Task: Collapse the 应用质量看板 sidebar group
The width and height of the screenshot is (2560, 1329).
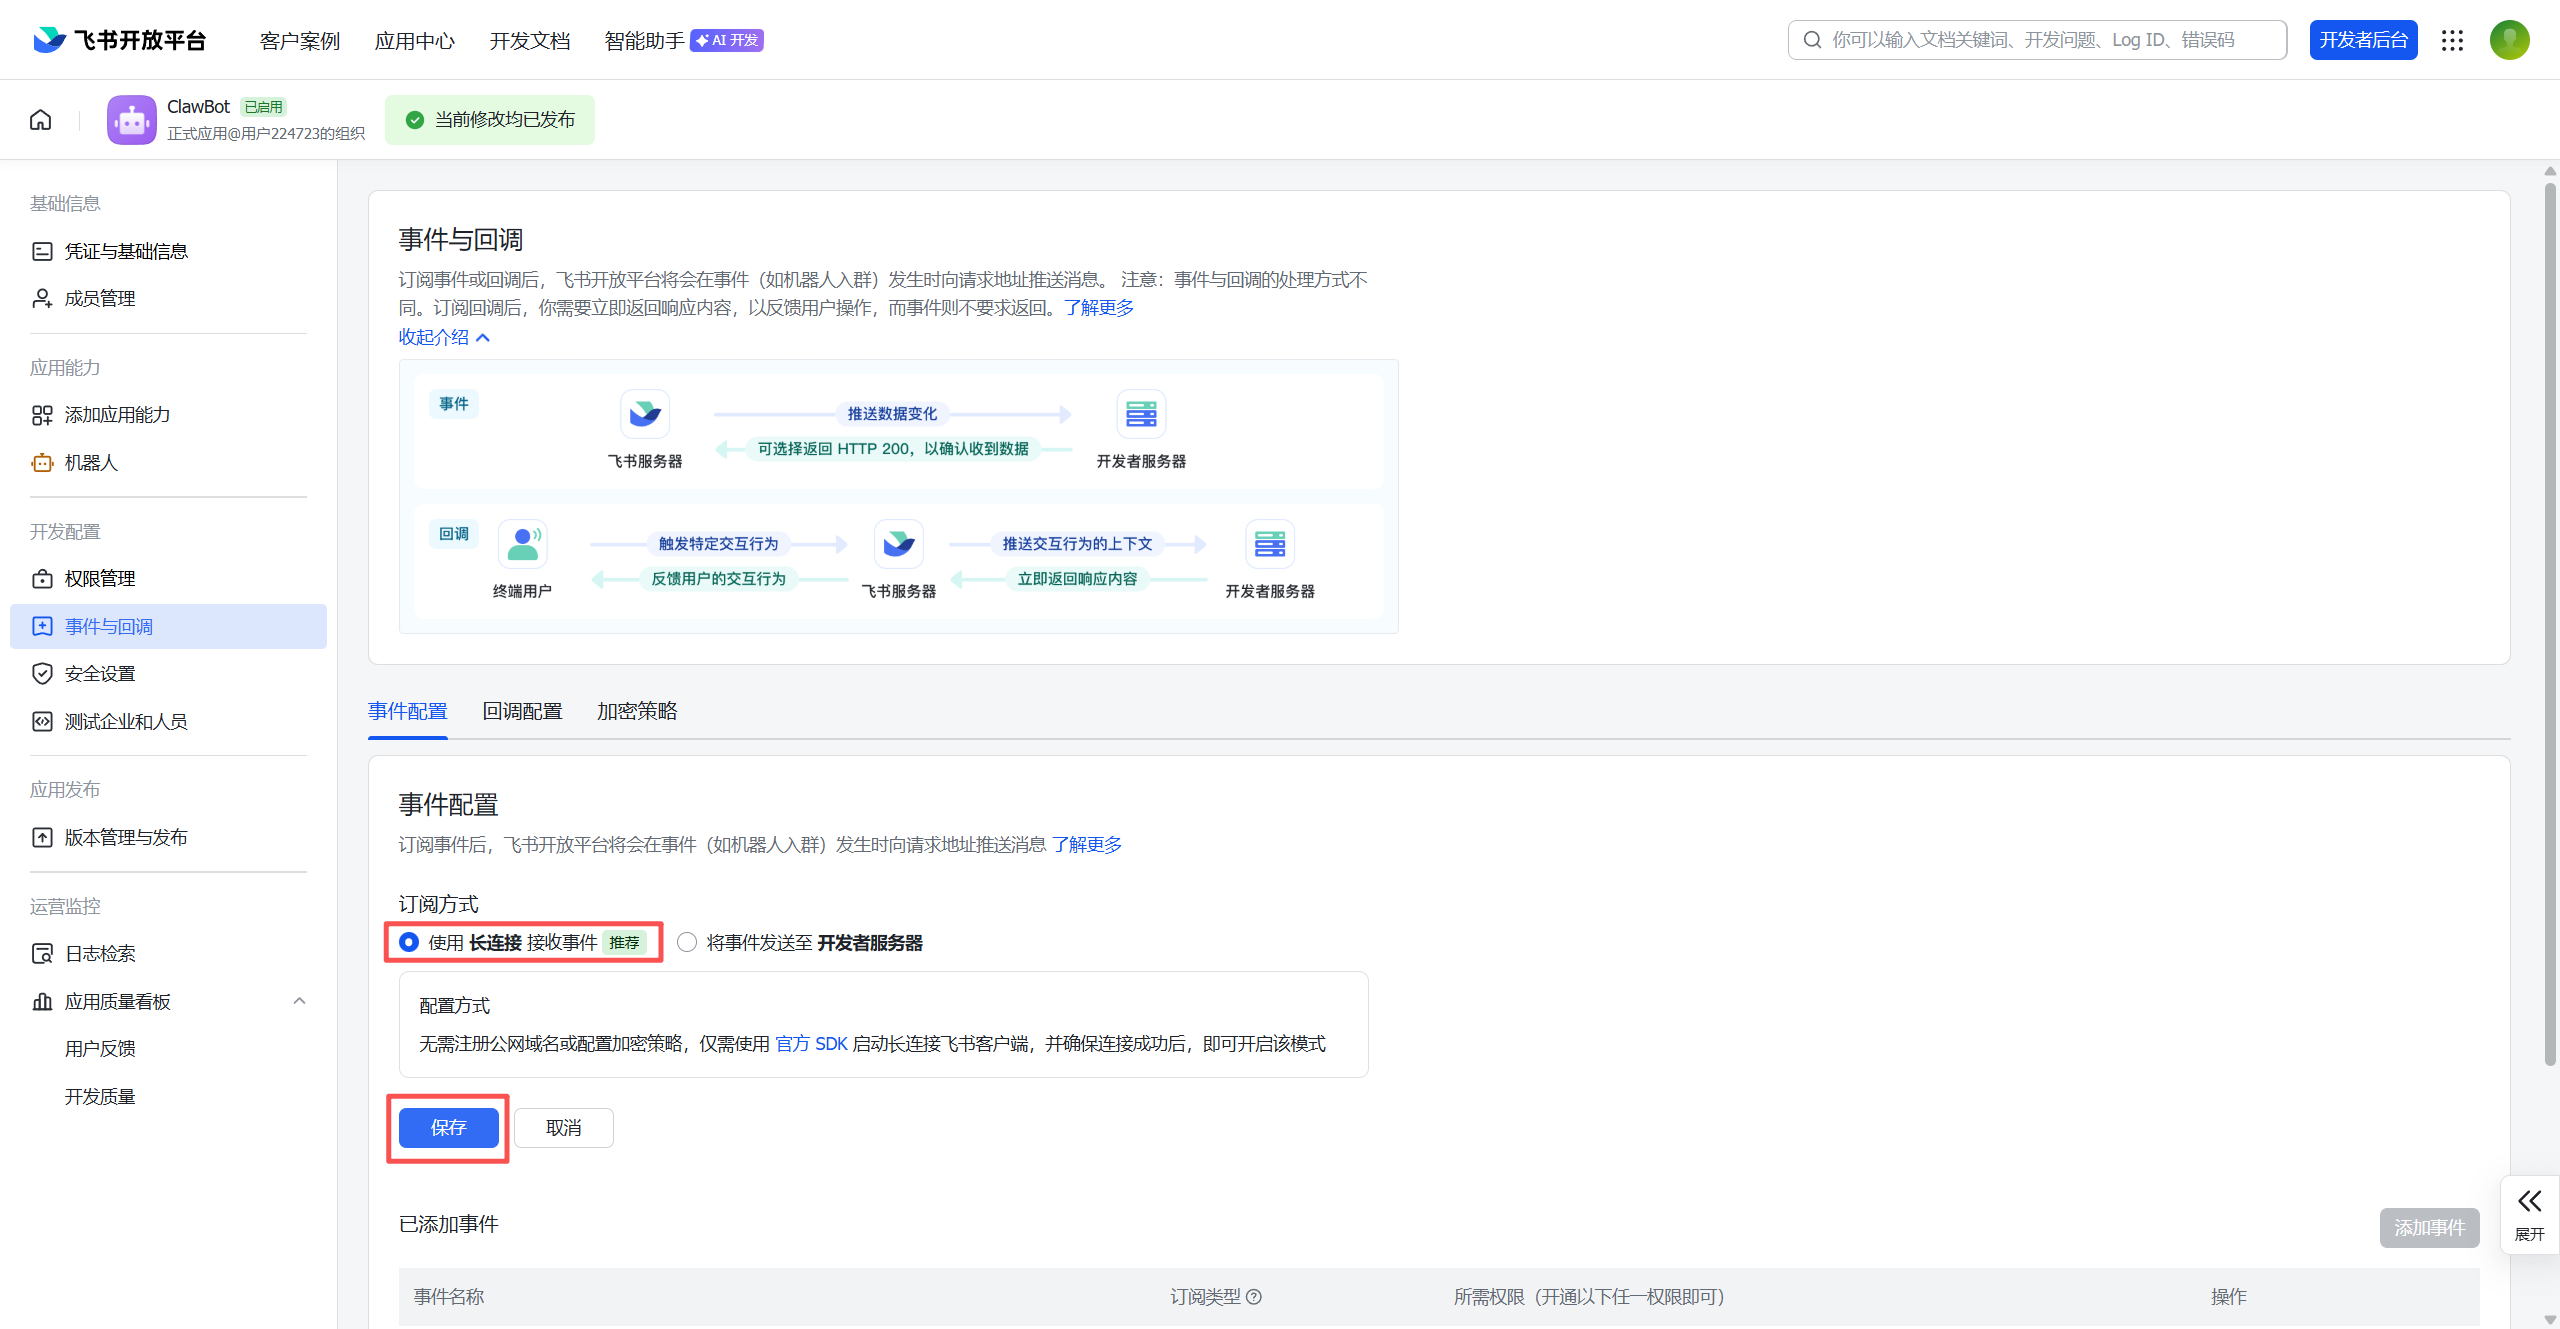Action: pos(299,1001)
